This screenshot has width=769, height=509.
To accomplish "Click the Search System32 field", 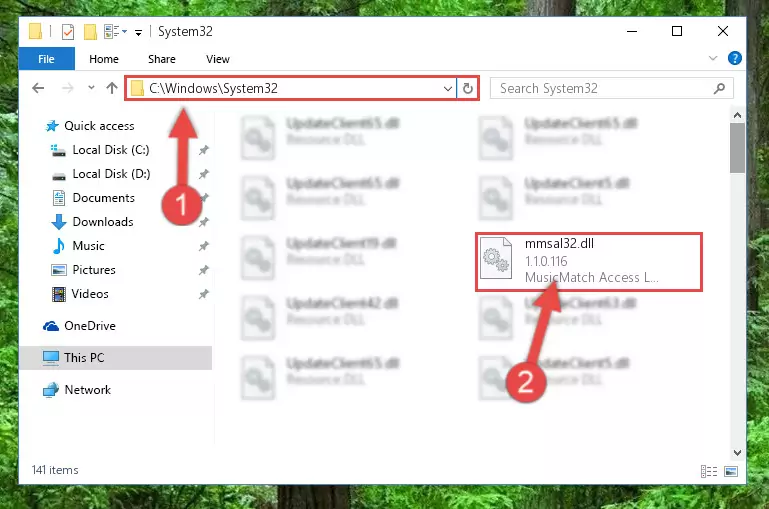I will tap(612, 88).
